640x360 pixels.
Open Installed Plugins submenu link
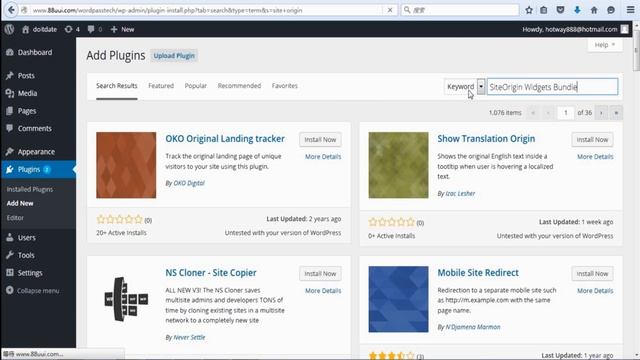click(30, 189)
